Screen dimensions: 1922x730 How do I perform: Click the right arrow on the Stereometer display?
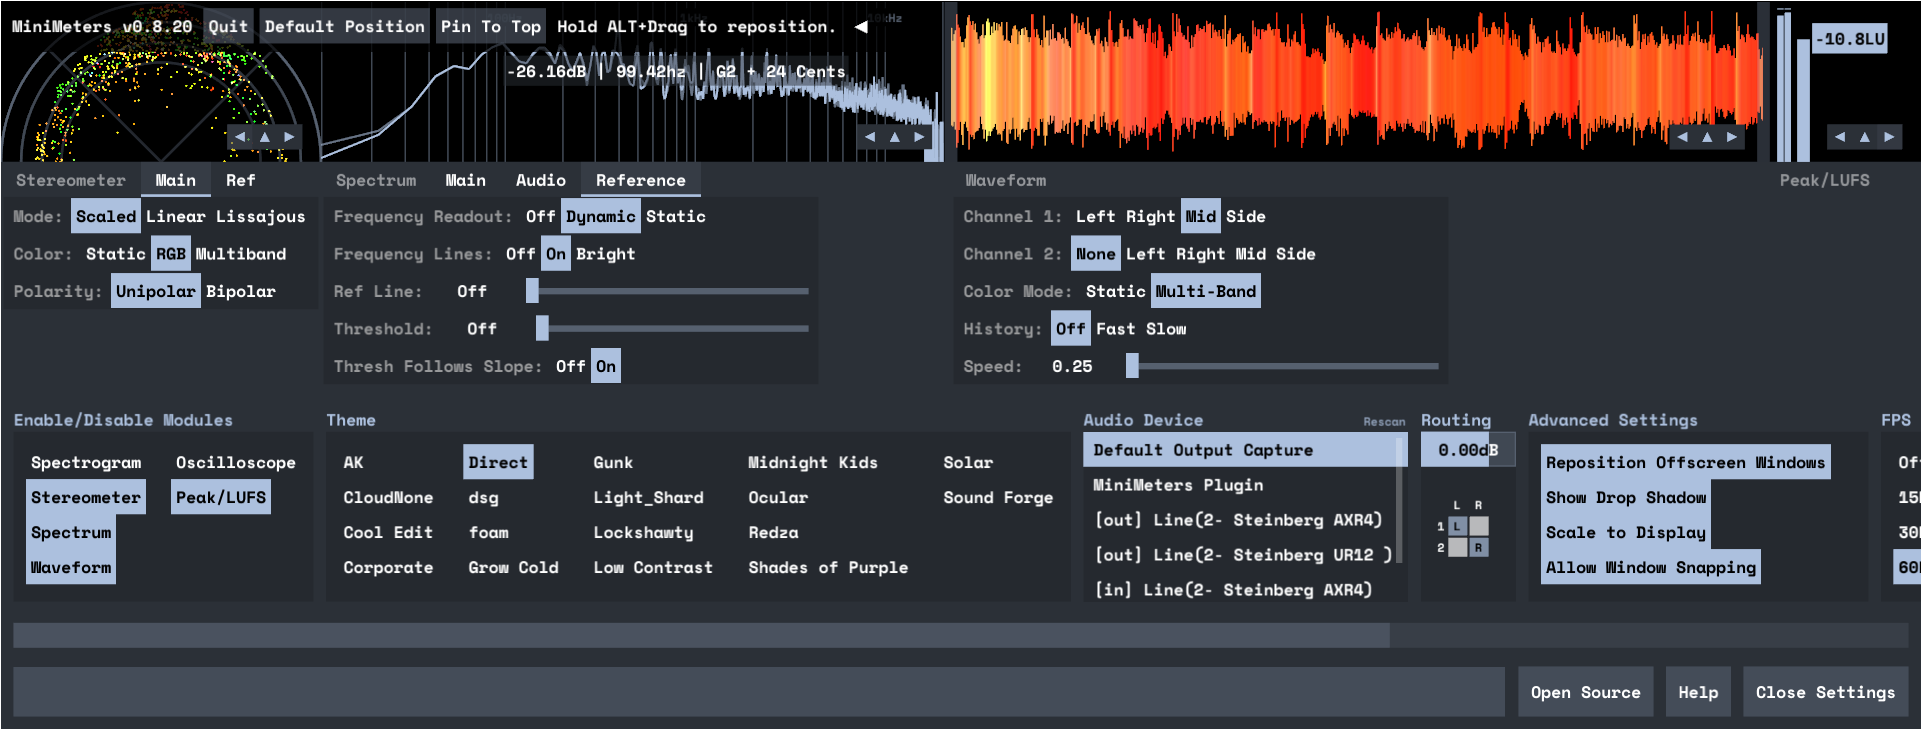coord(289,137)
